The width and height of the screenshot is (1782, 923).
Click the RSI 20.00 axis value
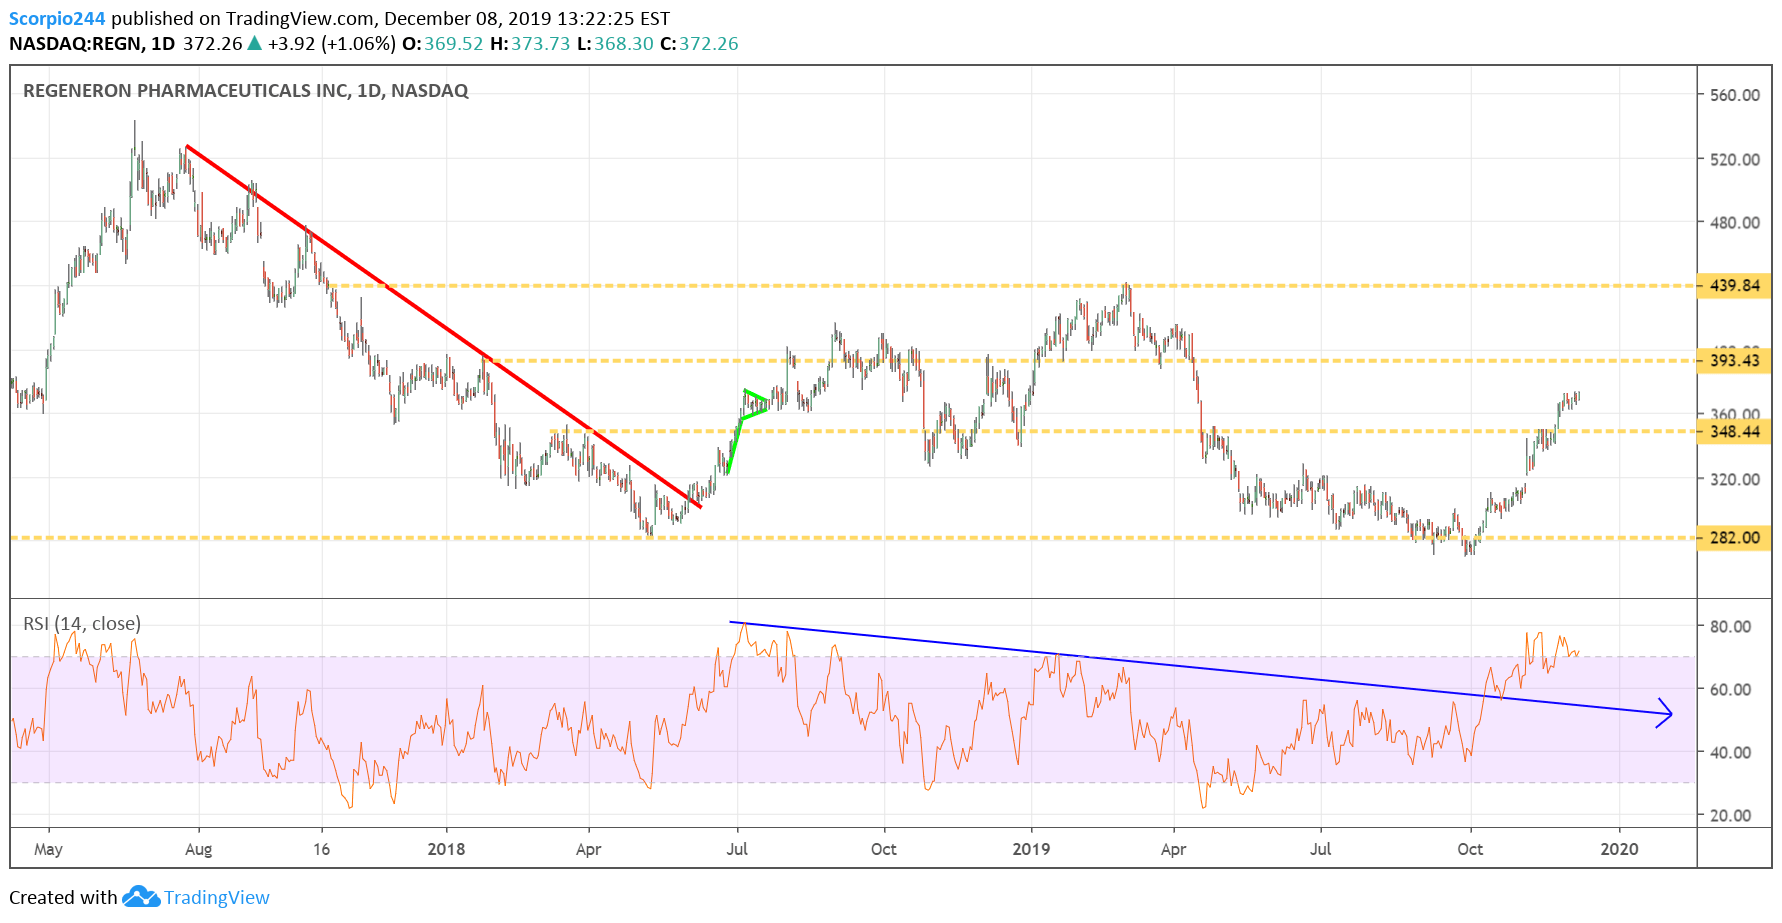pyautogui.click(x=1730, y=815)
